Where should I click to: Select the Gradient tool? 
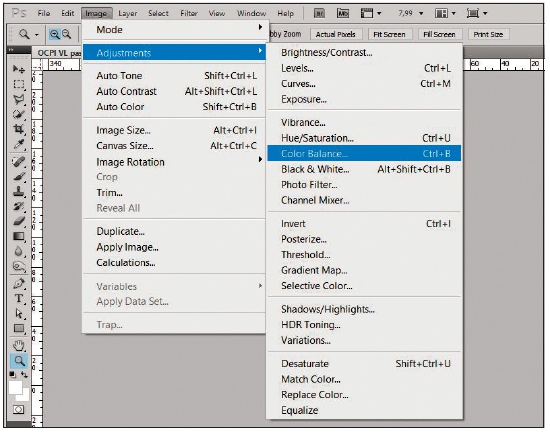19,236
